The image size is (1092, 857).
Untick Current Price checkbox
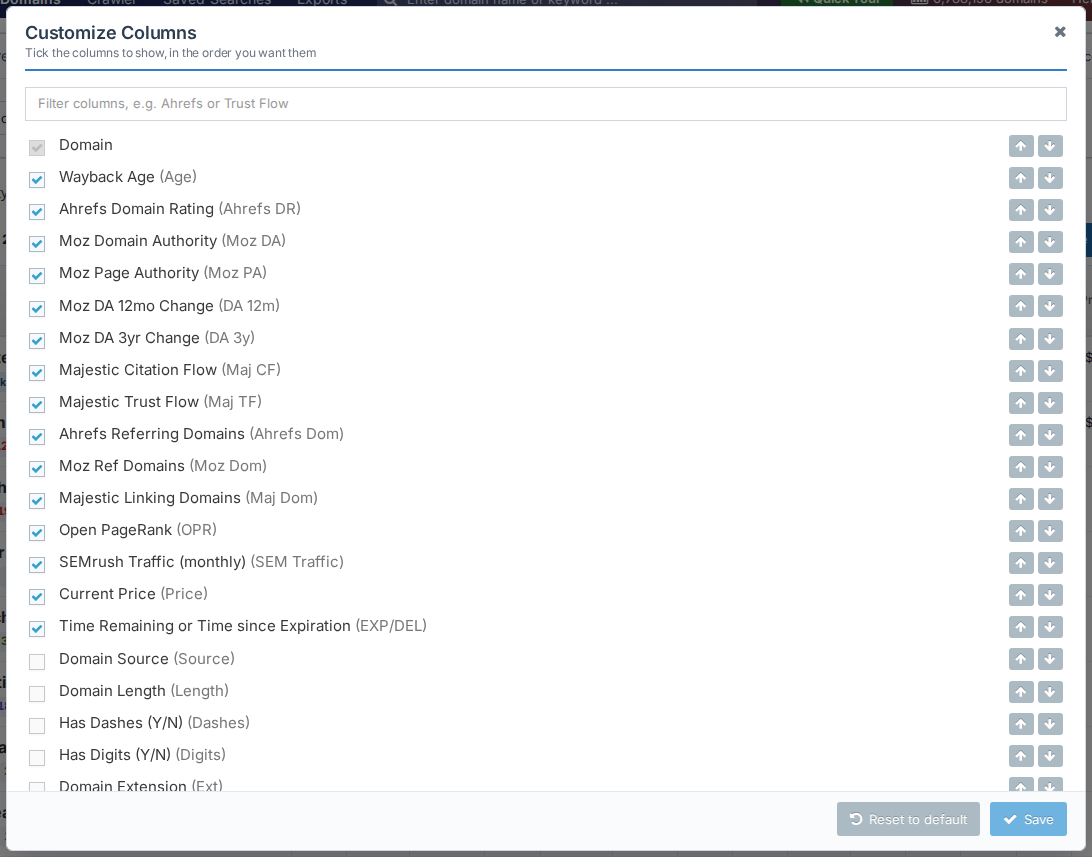[37, 597]
